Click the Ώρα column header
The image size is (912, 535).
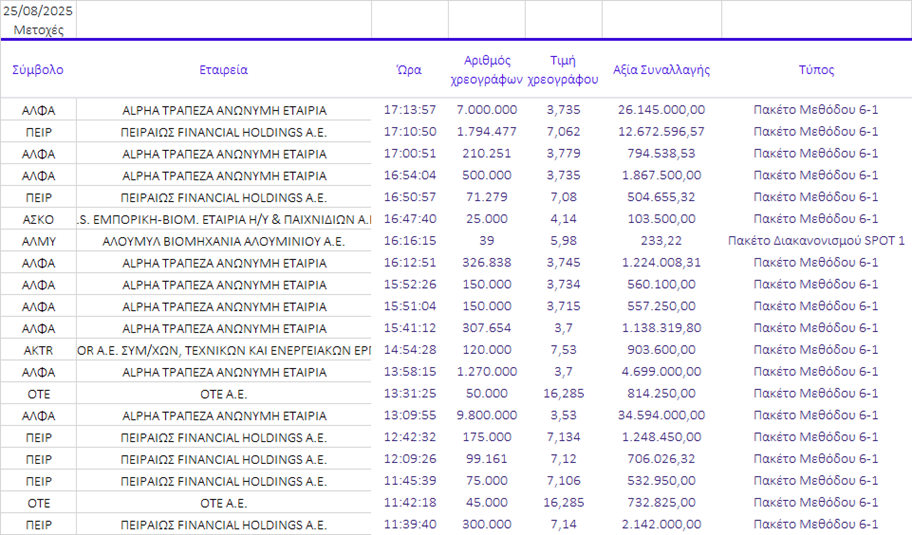pyautogui.click(x=409, y=70)
